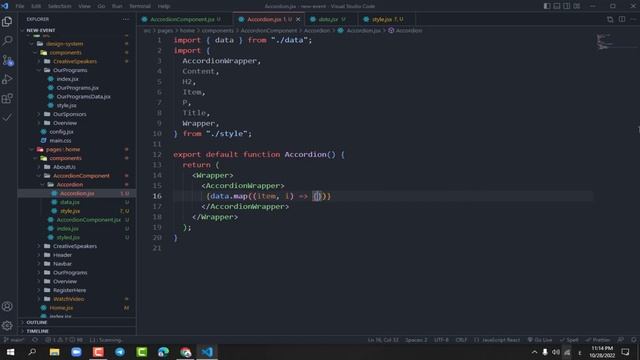
Task: Open Google Chrome from the taskbar
Action: click(x=185, y=352)
